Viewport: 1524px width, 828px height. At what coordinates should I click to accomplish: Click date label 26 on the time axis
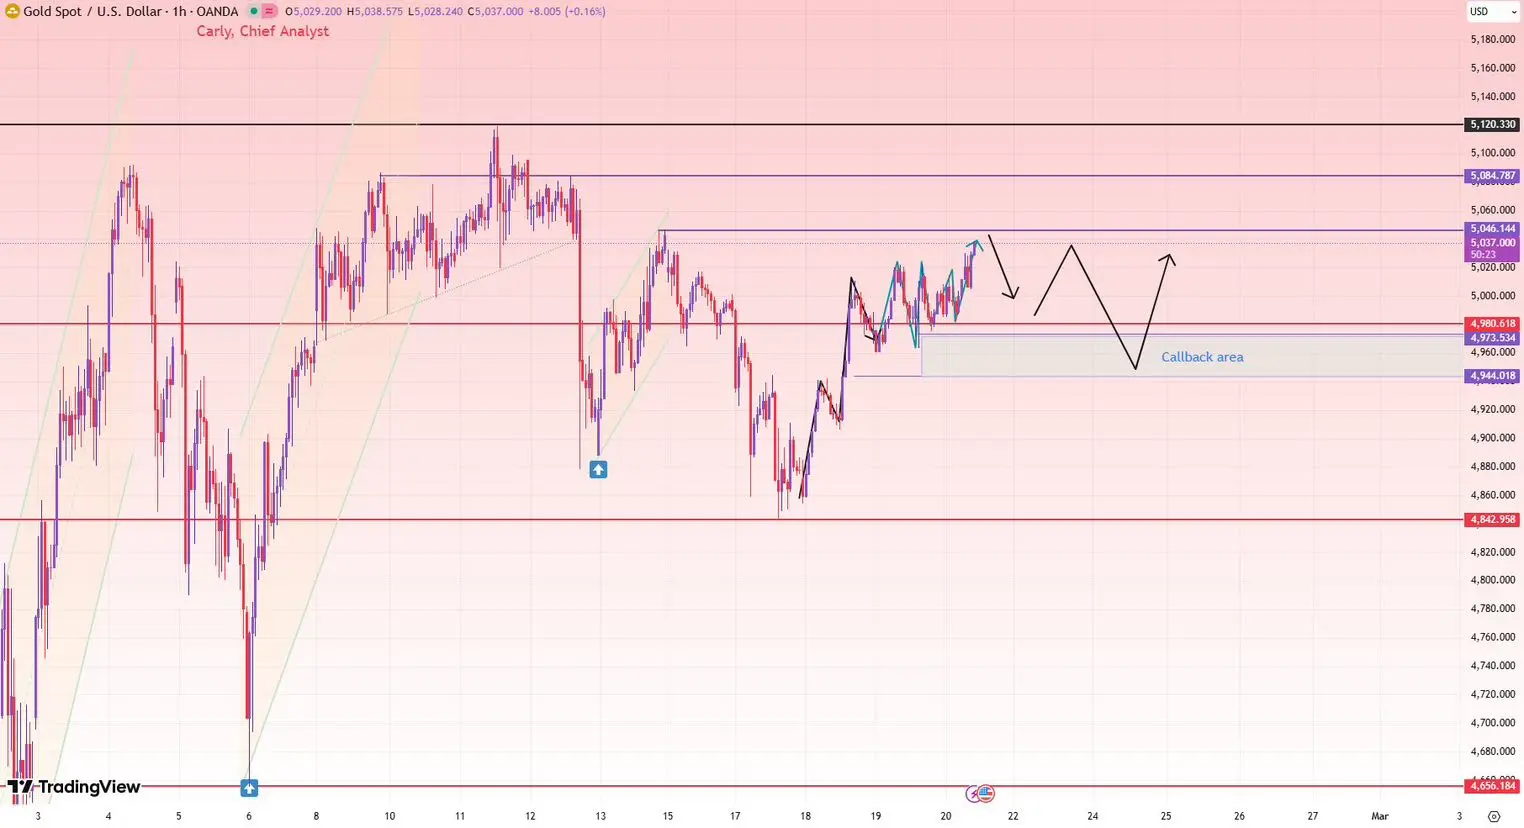(x=1239, y=816)
